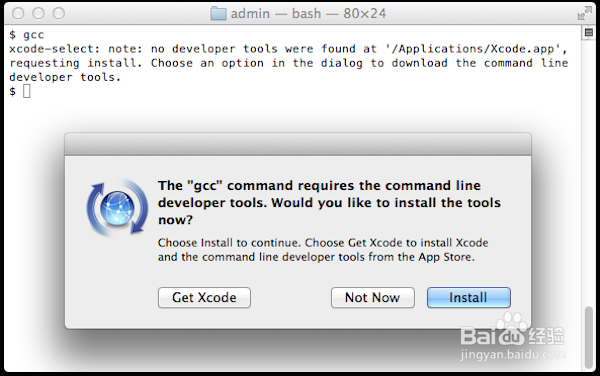The height and width of the screenshot is (376, 600).
Task: Enter full screen with the arrows icon
Action: coord(585,13)
